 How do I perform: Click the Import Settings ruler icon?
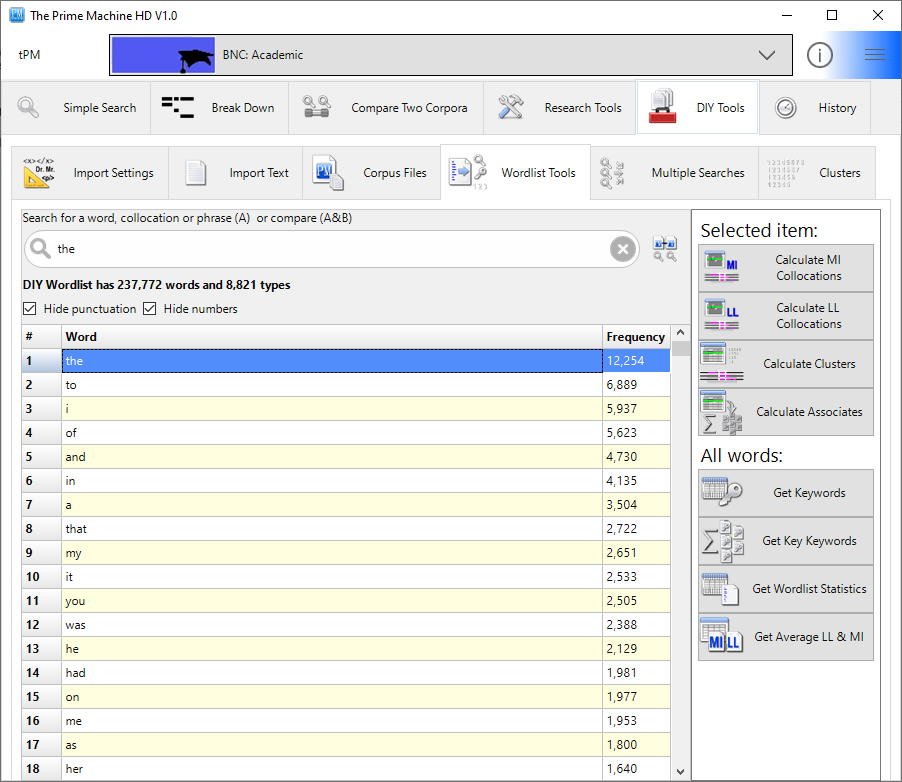(39, 173)
